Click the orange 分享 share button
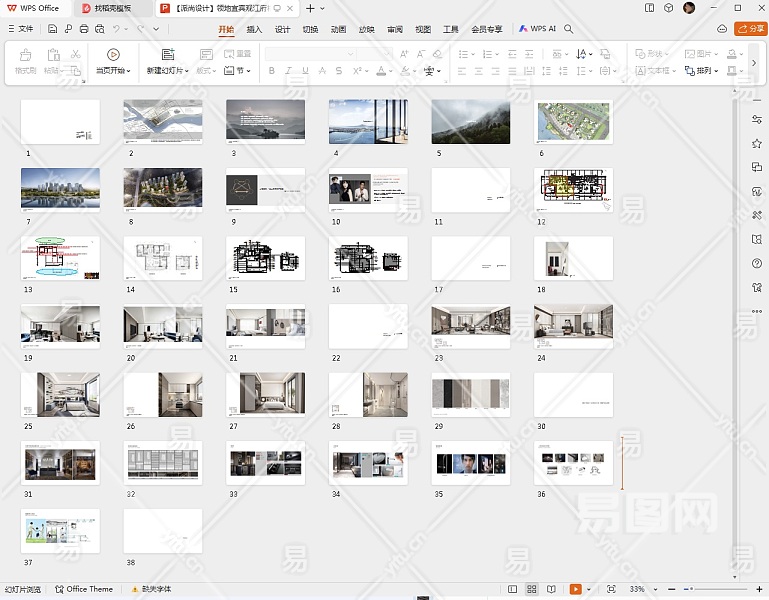Screen dimensions: 769x600 [750, 29]
